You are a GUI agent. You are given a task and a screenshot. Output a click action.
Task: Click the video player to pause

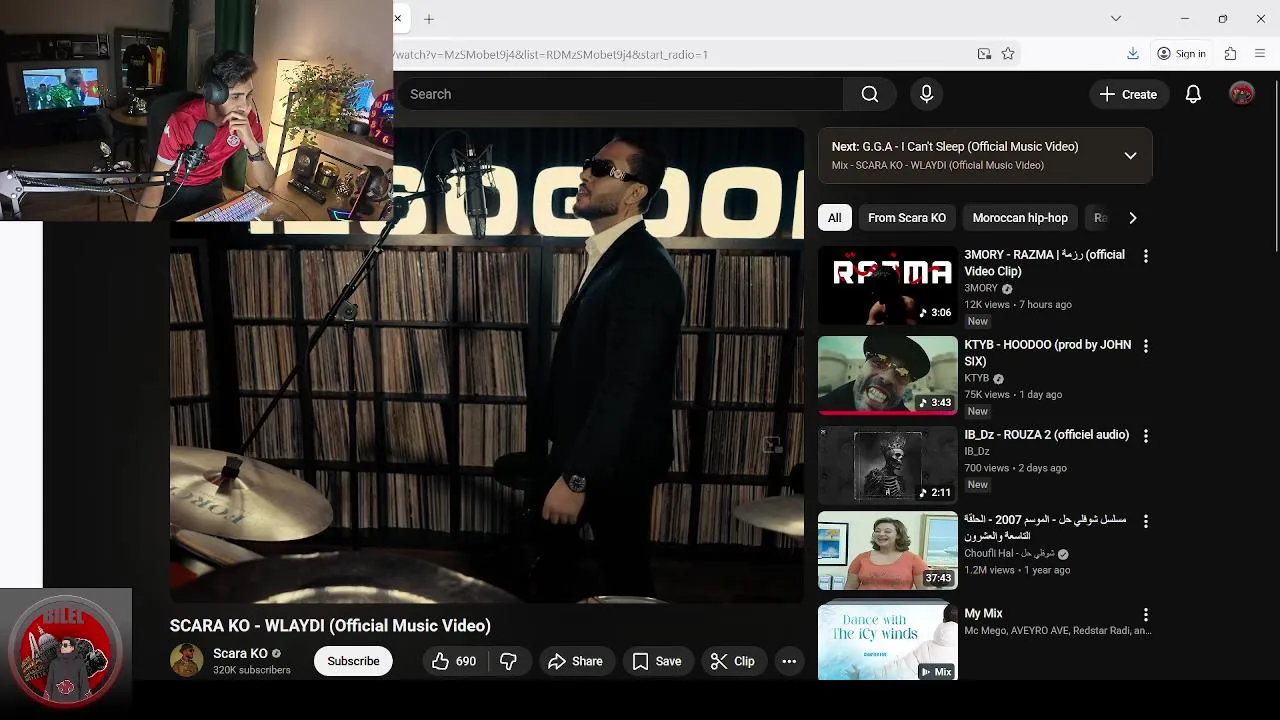click(x=487, y=365)
